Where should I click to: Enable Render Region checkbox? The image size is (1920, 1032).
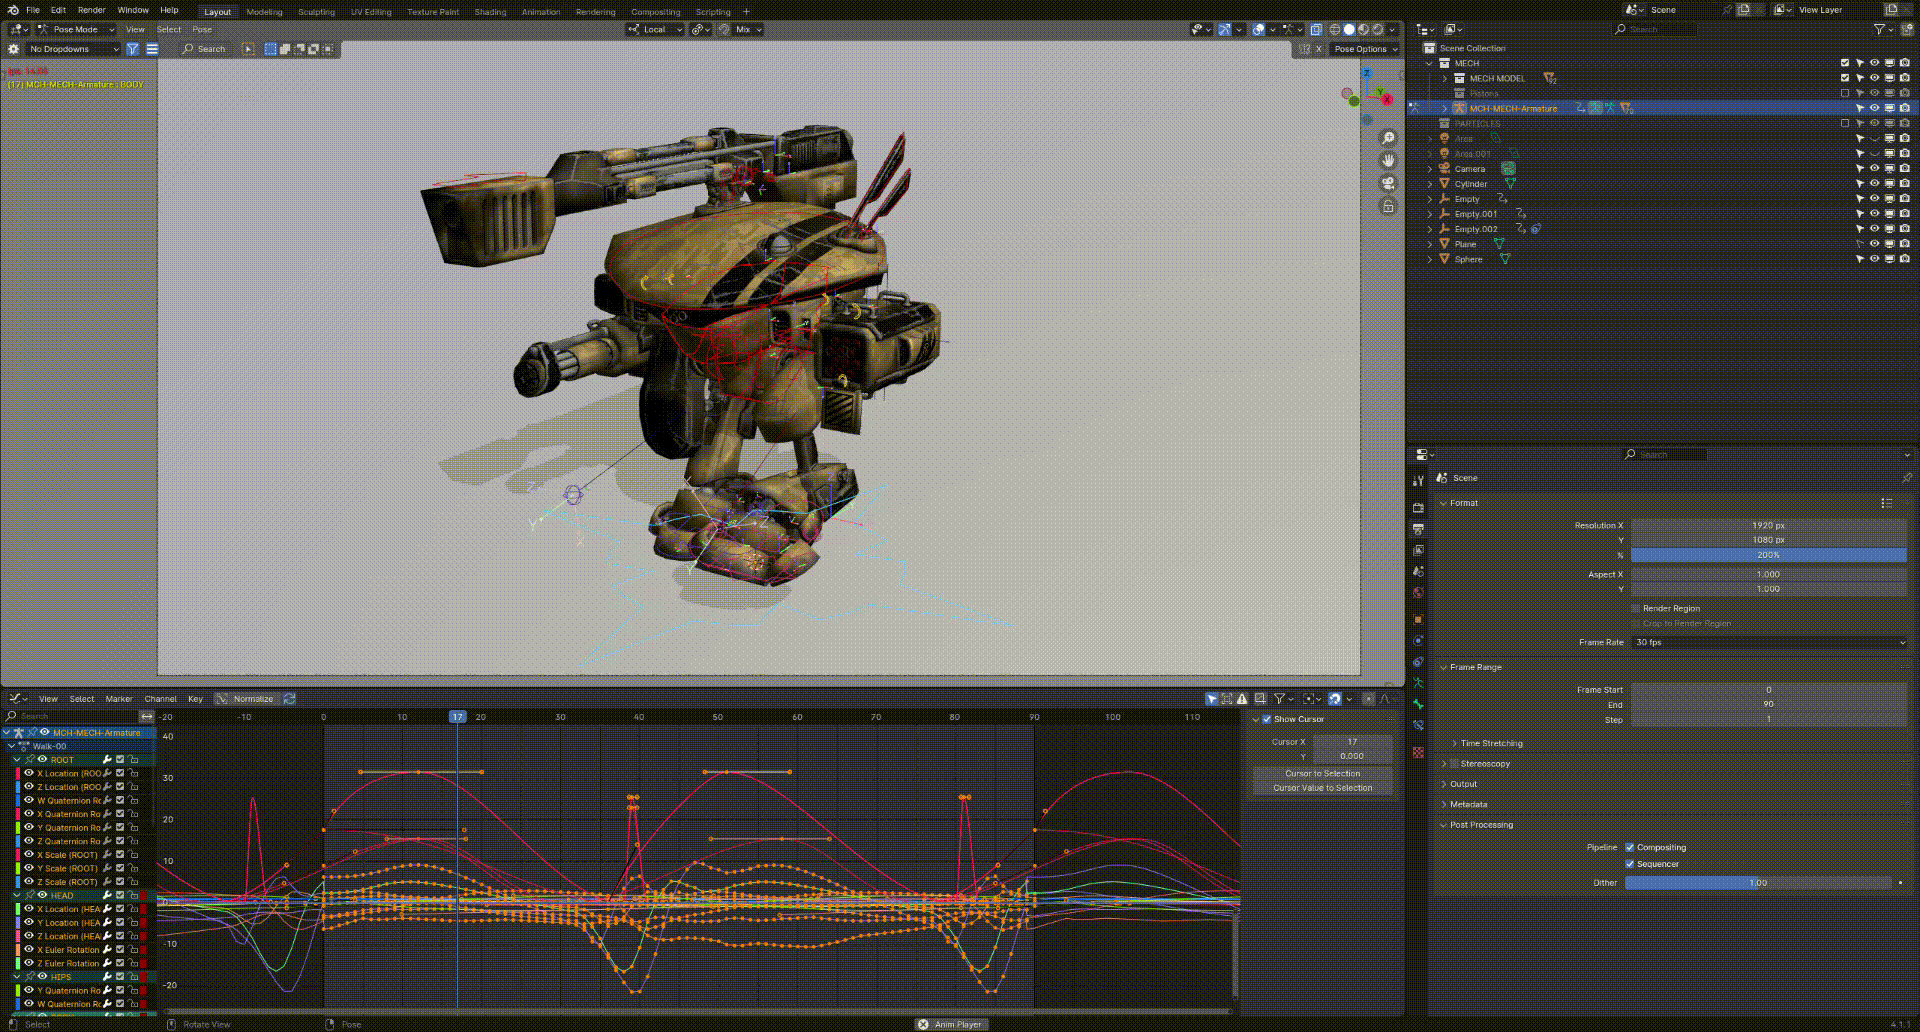[x=1636, y=608]
